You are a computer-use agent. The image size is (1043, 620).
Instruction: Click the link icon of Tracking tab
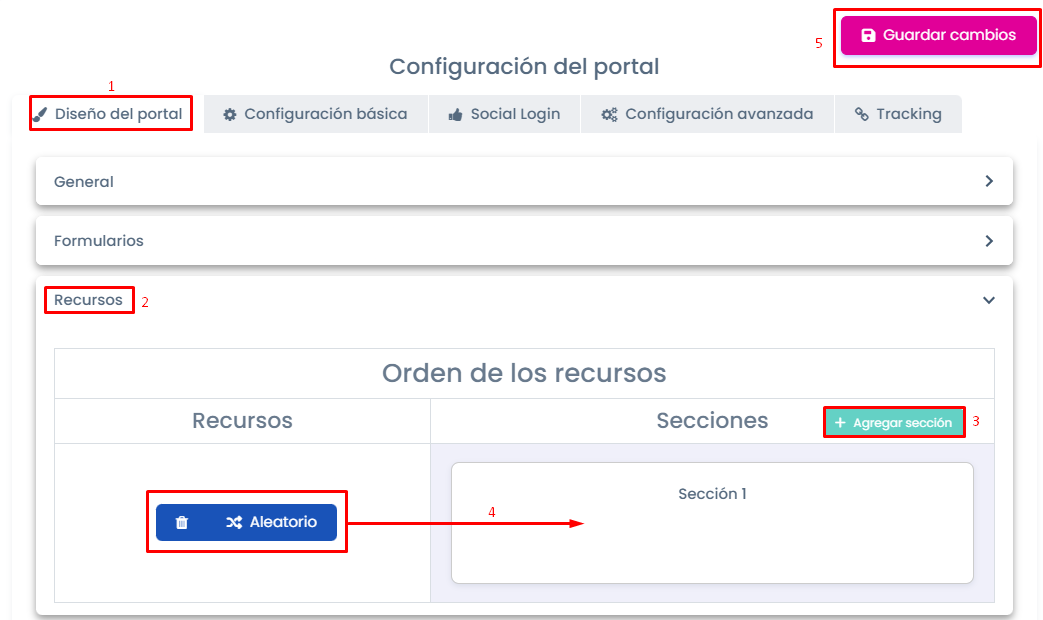pyautogui.click(x=861, y=114)
